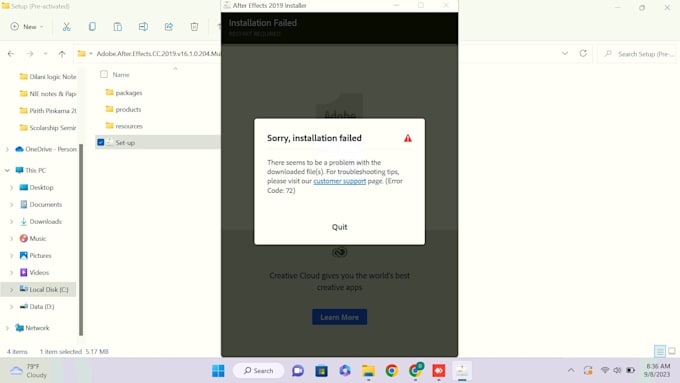The image size is (680, 383).
Task: Click the Paste clipboard icon
Action: 118,27
